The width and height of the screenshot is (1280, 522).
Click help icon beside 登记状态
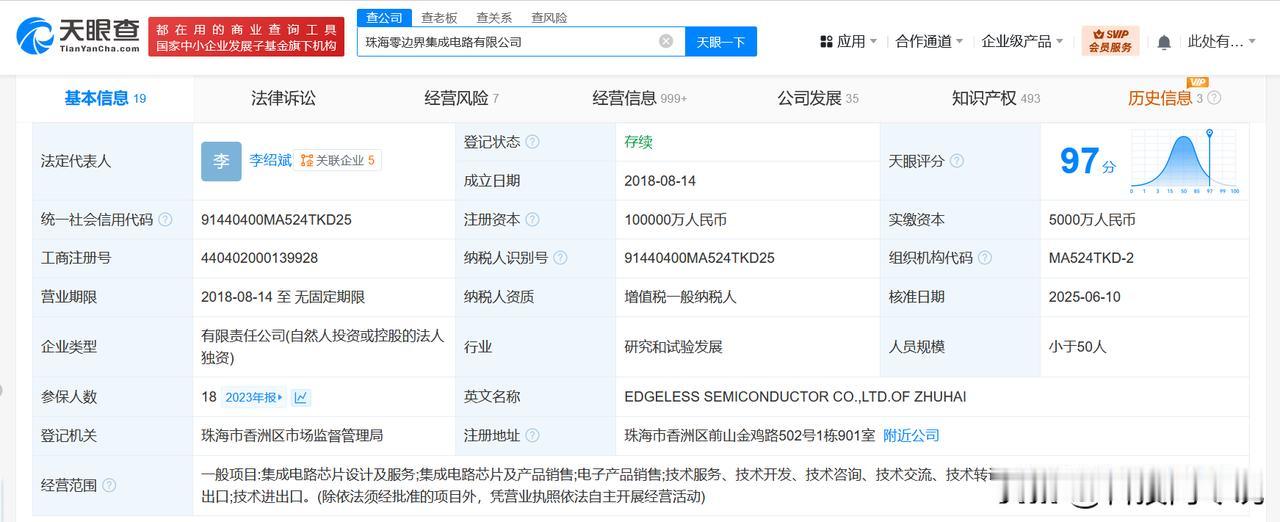[x=532, y=142]
